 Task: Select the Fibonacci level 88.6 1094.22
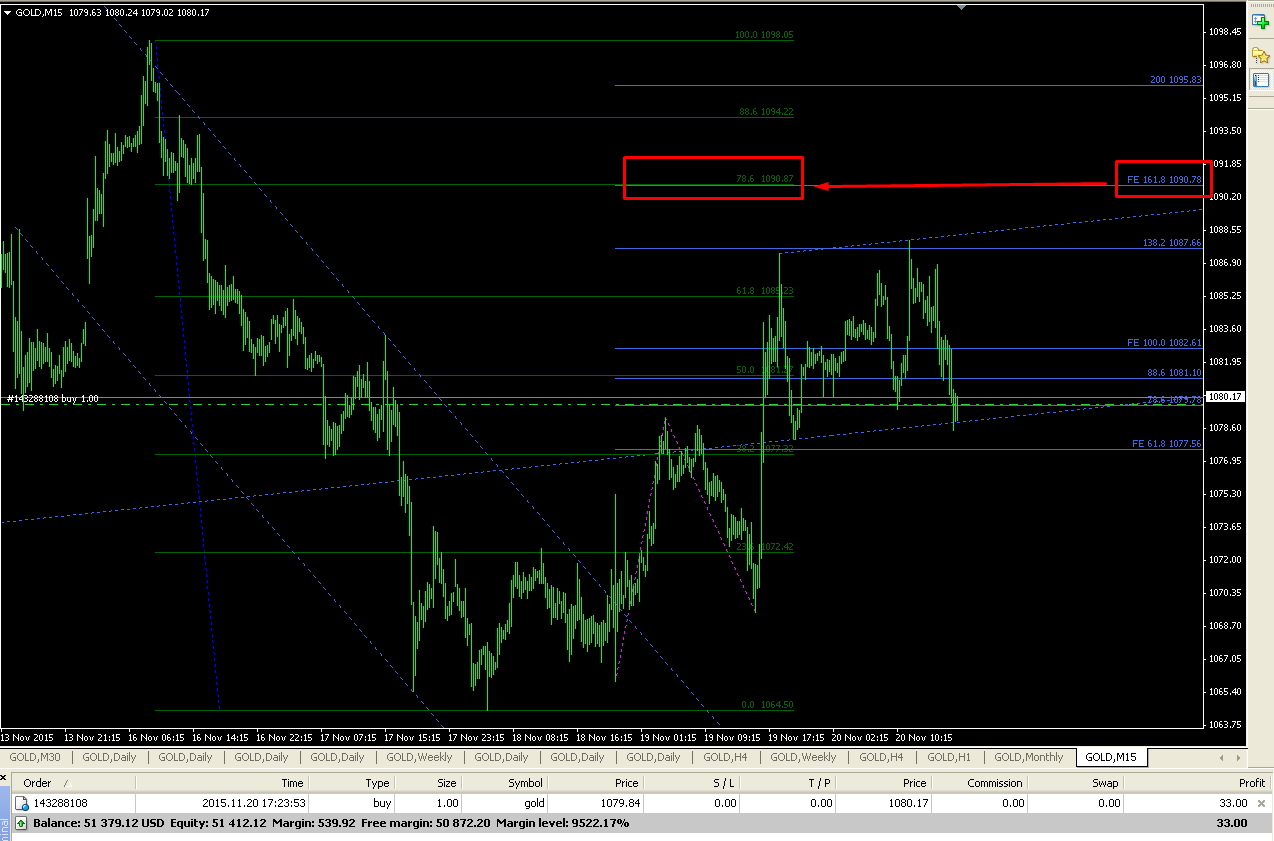tap(766, 112)
